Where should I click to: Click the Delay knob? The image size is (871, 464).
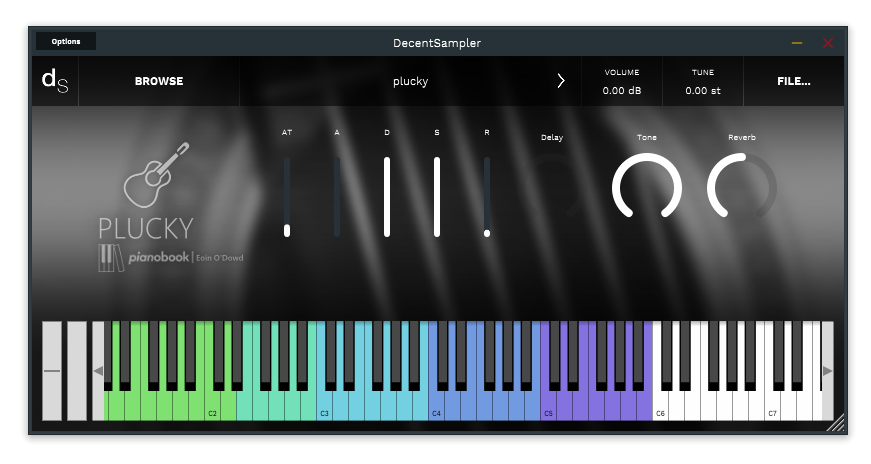[552, 187]
